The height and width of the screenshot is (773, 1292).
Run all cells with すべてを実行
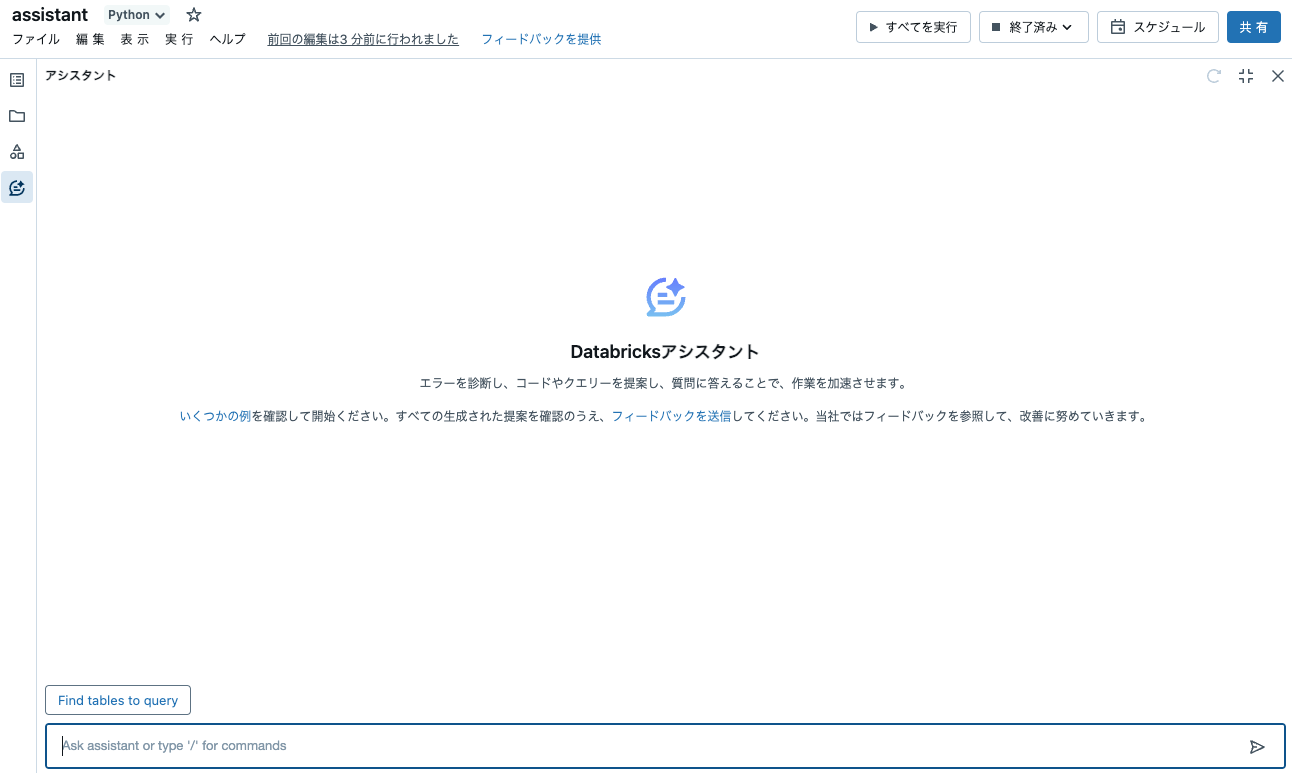click(912, 27)
